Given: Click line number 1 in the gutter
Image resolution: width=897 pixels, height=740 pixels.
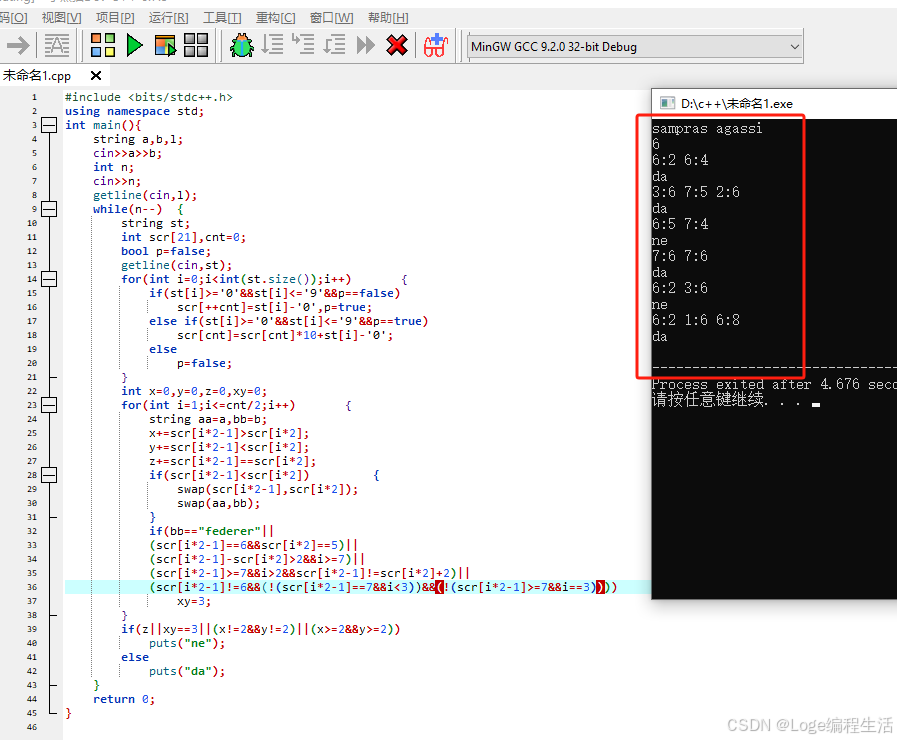Looking at the screenshot, I should (x=34, y=97).
